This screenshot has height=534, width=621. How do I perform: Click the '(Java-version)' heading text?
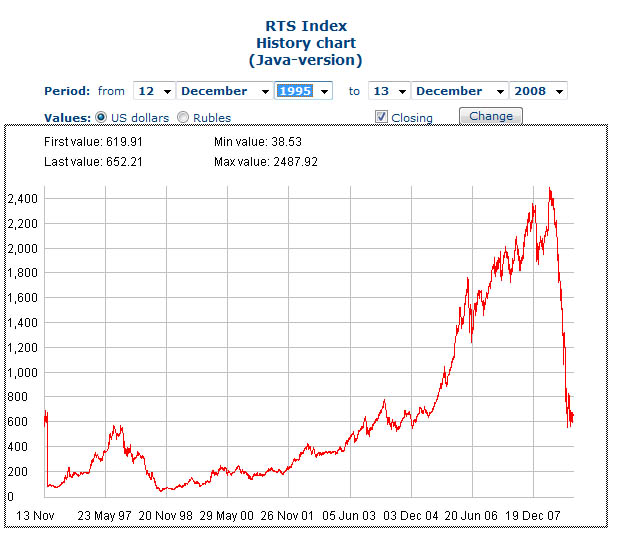pyautogui.click(x=305, y=60)
